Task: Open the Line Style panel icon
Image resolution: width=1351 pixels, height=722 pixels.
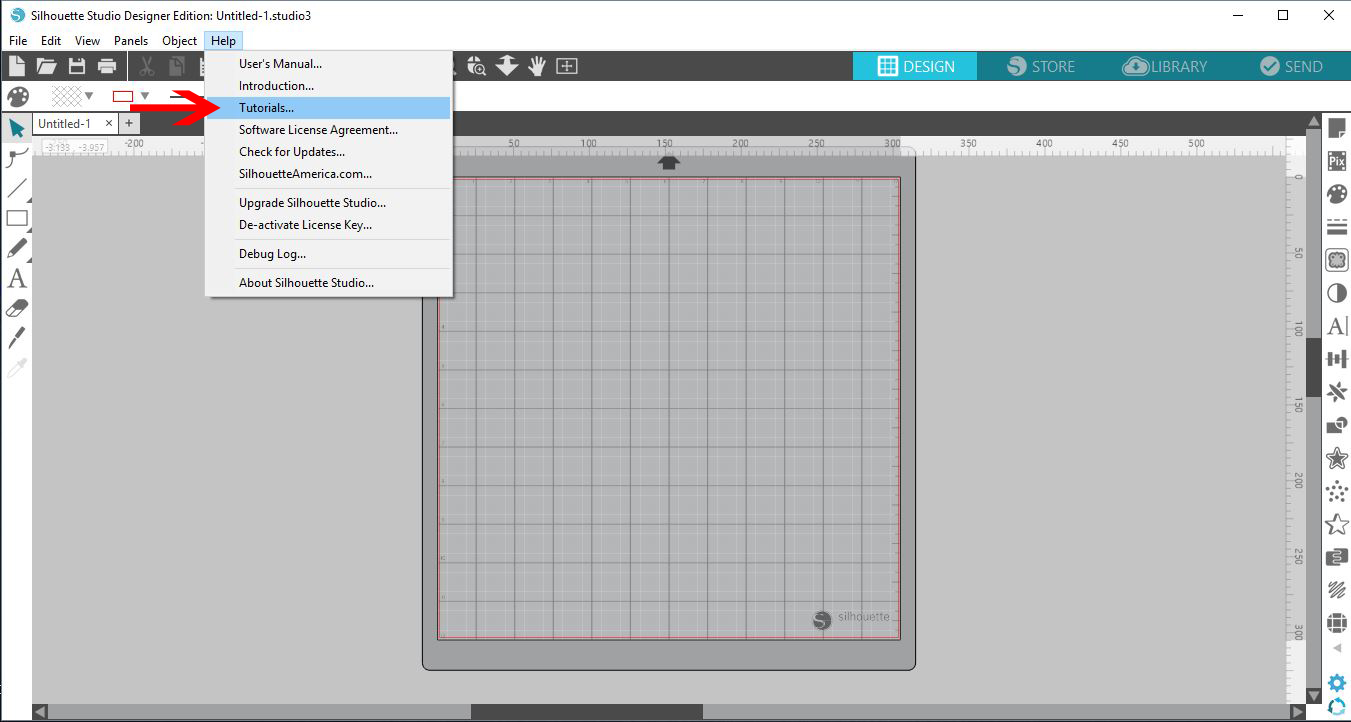Action: (1336, 227)
